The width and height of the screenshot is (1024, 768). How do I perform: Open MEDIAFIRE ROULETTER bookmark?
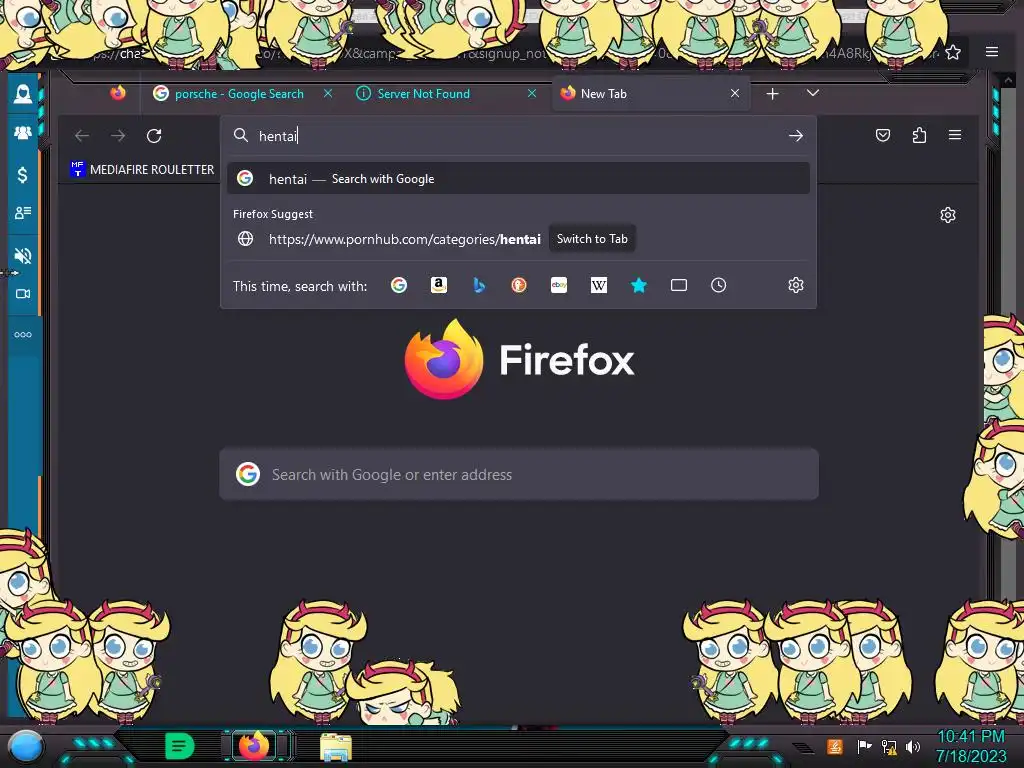coord(142,170)
